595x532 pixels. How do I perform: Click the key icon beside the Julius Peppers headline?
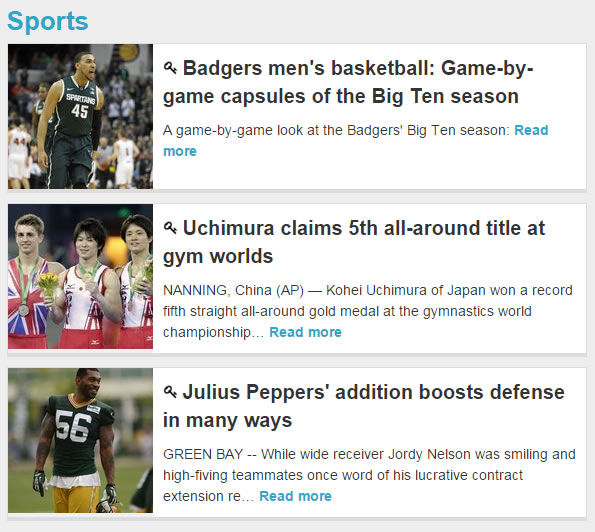click(x=170, y=392)
